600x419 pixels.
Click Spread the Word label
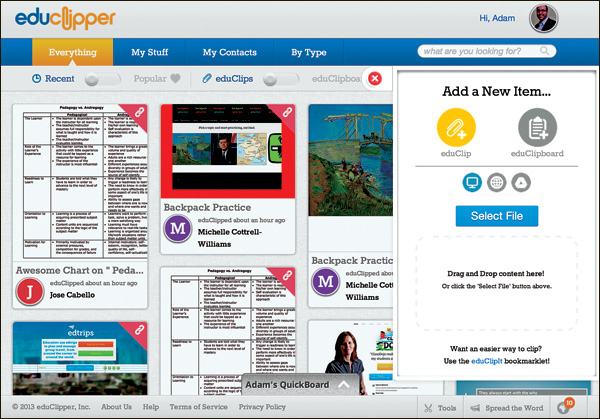[514, 408]
